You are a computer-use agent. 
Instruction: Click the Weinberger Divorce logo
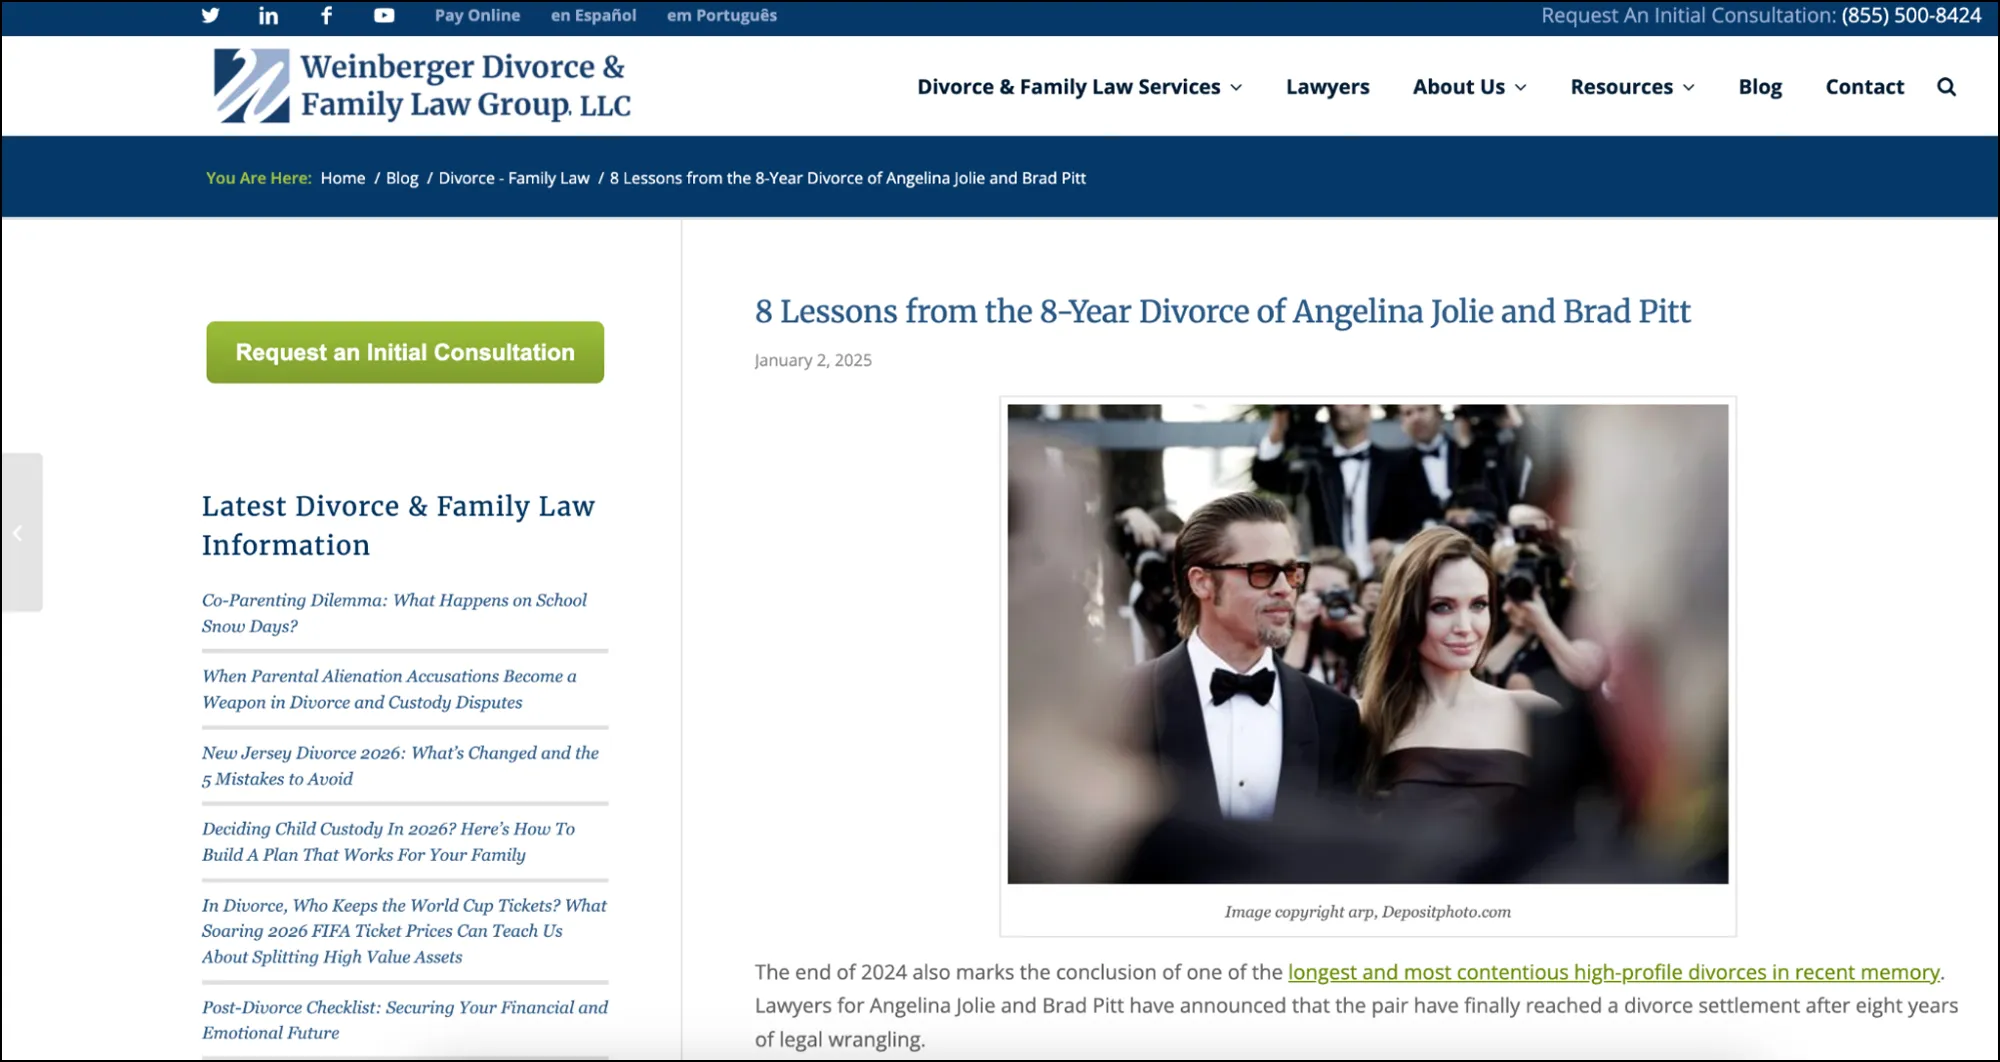pyautogui.click(x=420, y=85)
